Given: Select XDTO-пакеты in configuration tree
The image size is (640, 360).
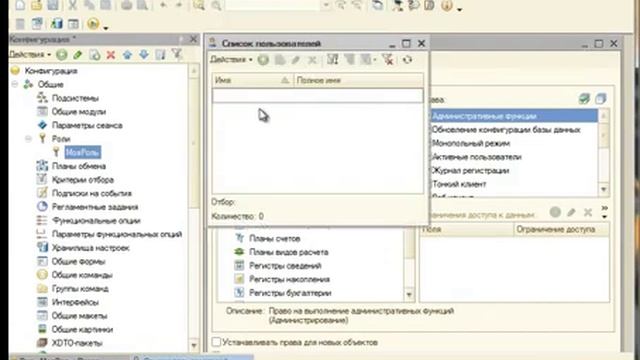Looking at the screenshot, I should tap(77, 343).
